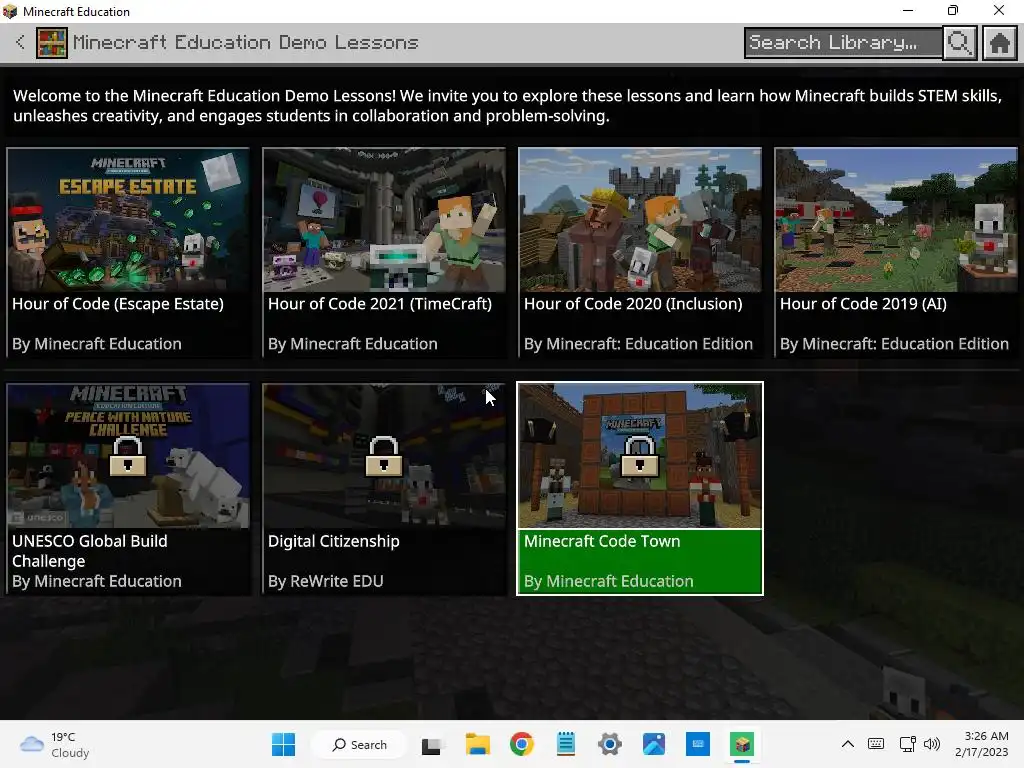Open Task View on the taskbar
The height and width of the screenshot is (768, 1024).
pyautogui.click(x=431, y=744)
